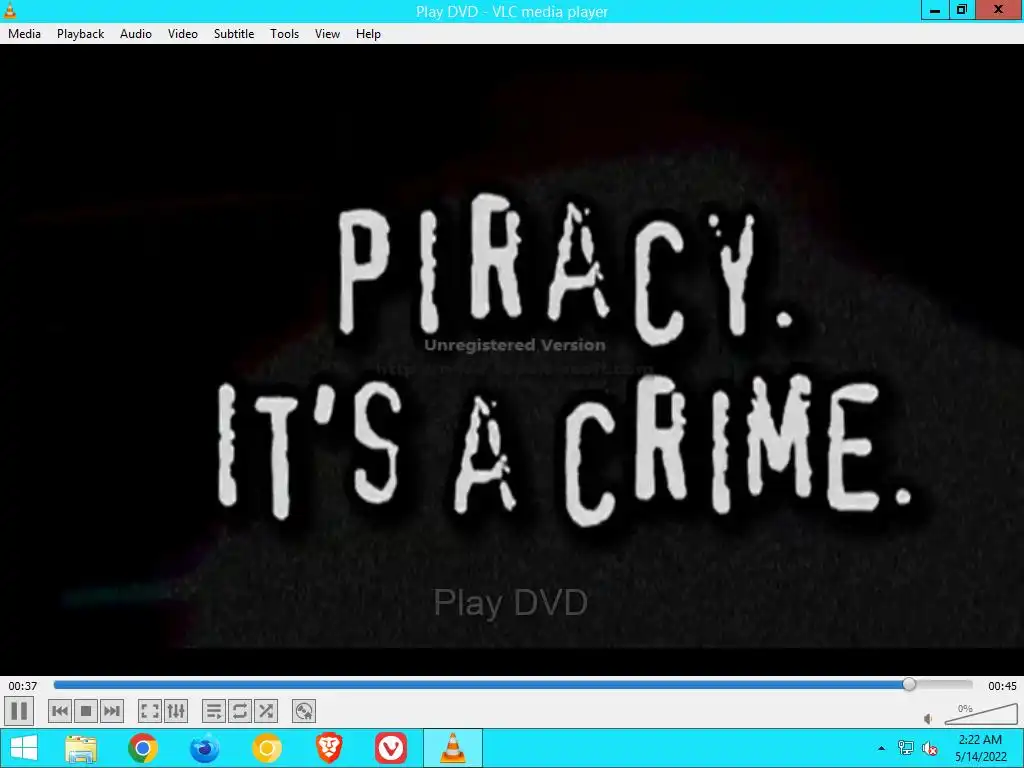Toggle total time display 00:45
The image size is (1024, 768).
click(x=1002, y=686)
